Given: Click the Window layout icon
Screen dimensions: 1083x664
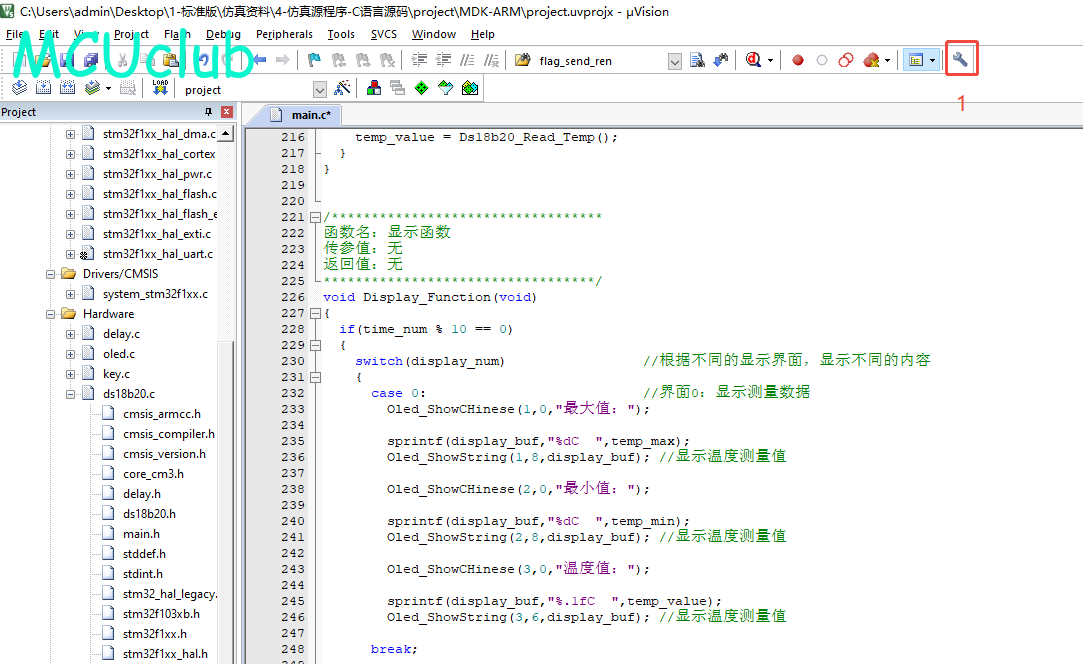Looking at the screenshot, I should point(916,60).
